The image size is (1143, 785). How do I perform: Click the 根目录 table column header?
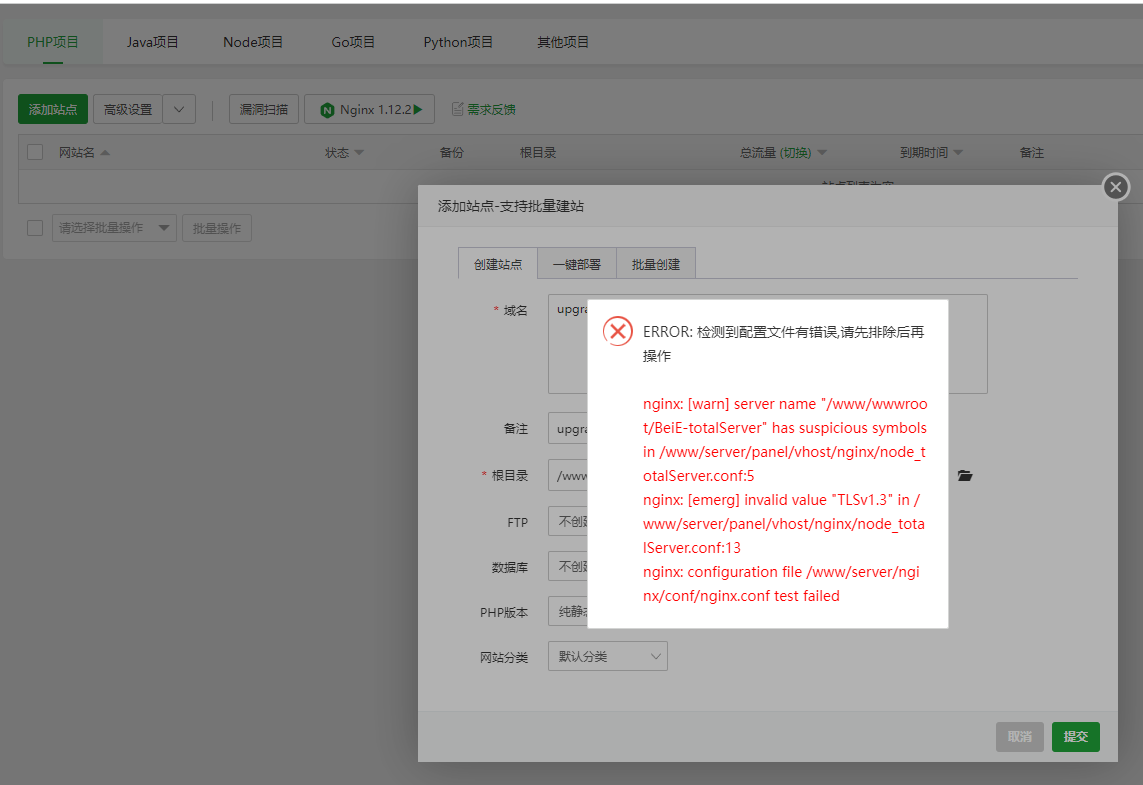click(538, 152)
